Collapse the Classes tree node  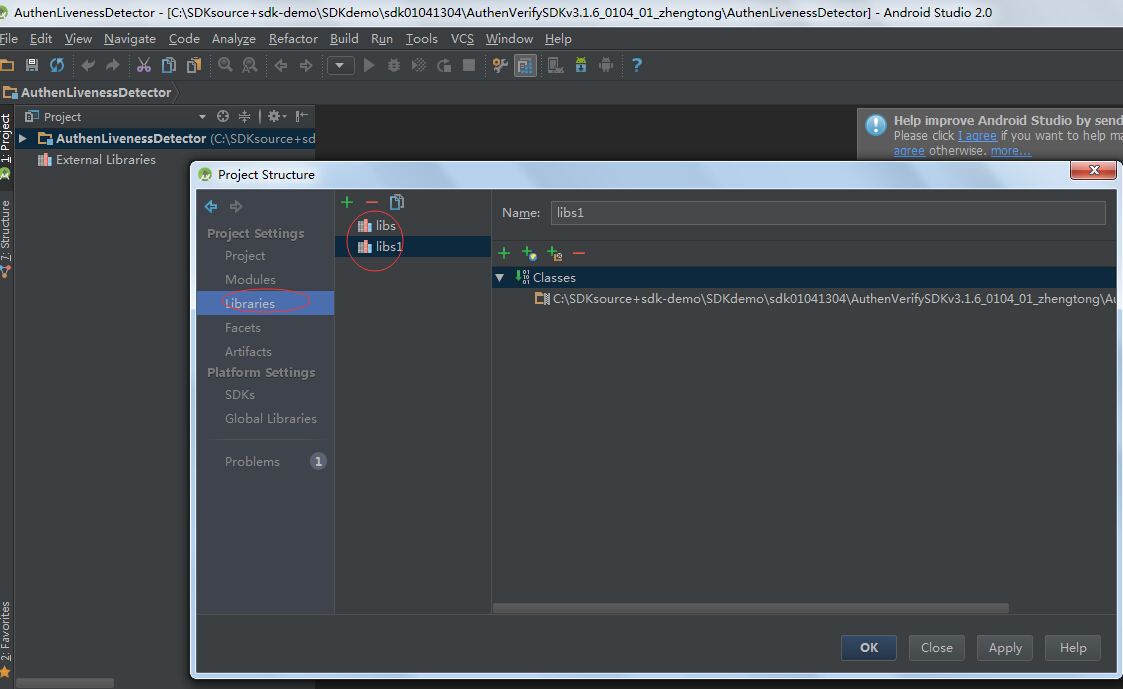click(x=500, y=277)
